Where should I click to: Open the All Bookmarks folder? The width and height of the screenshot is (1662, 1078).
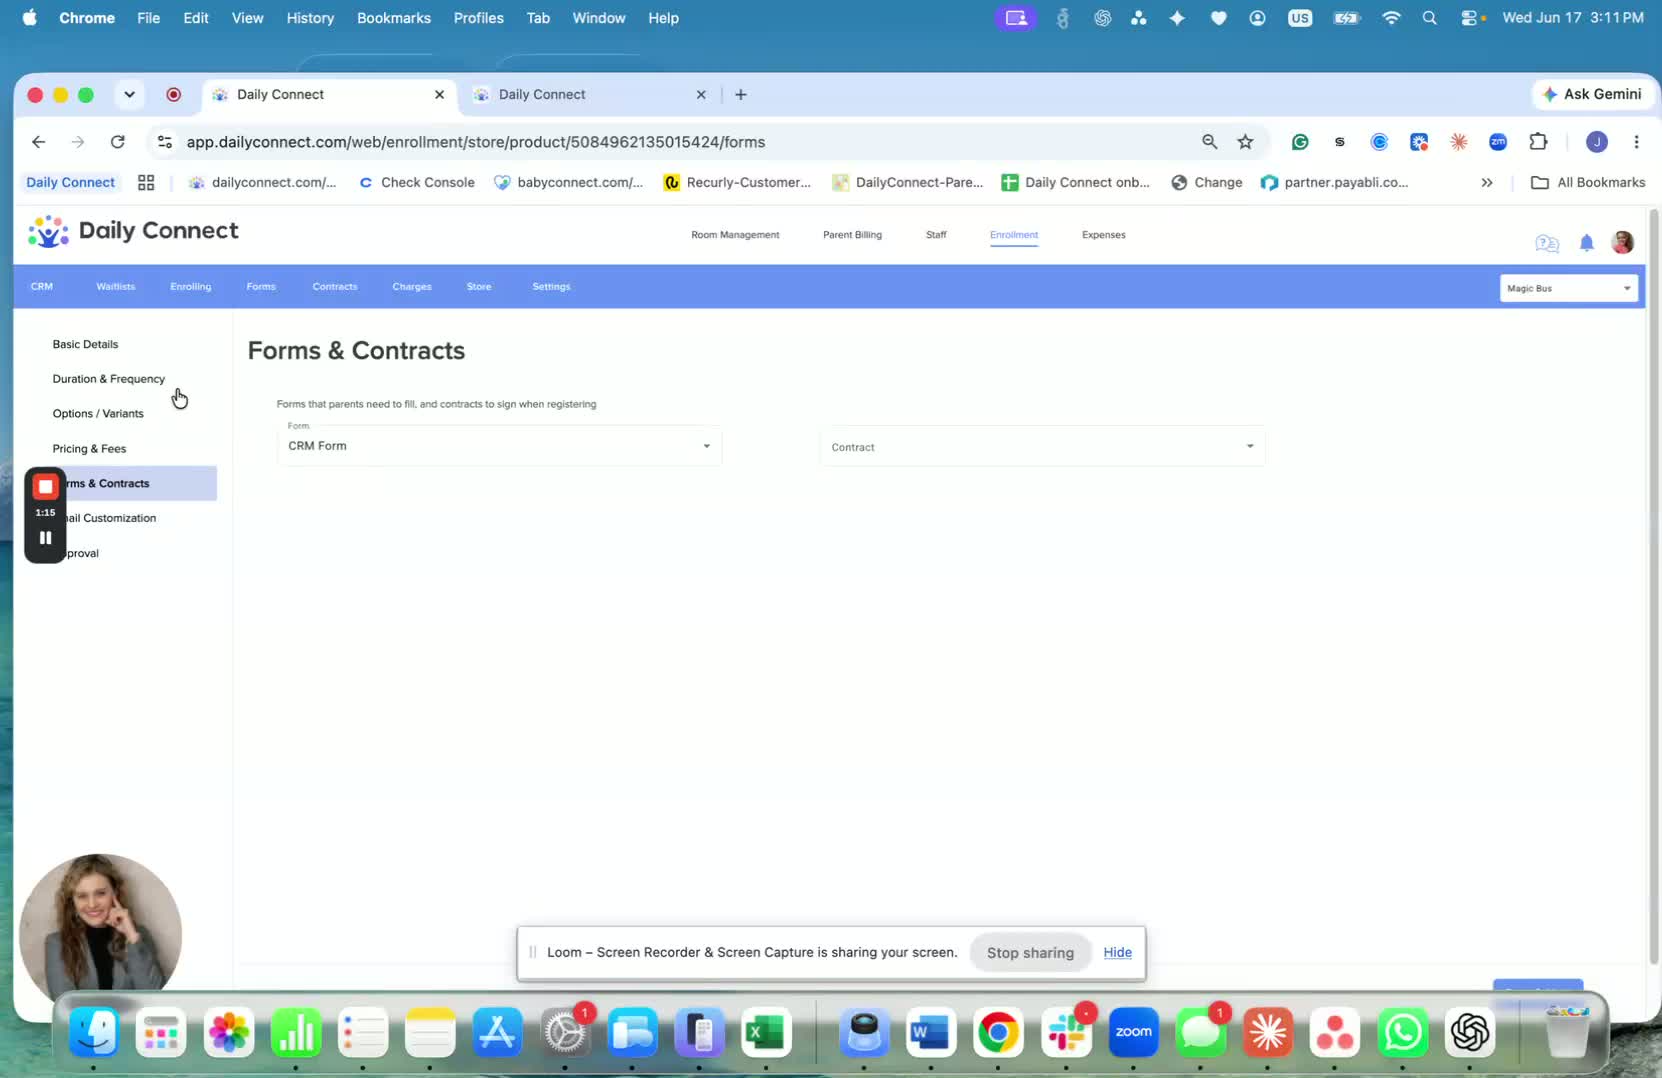tap(1588, 182)
